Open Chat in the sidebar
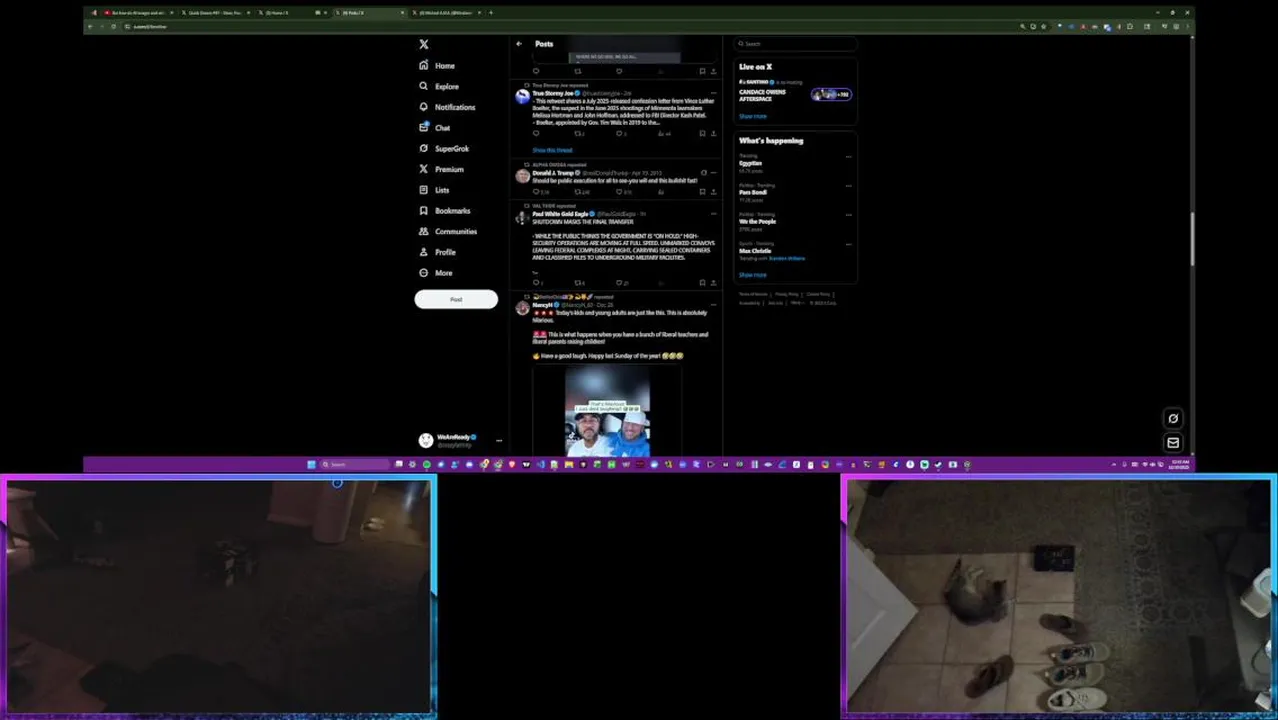 (435, 128)
